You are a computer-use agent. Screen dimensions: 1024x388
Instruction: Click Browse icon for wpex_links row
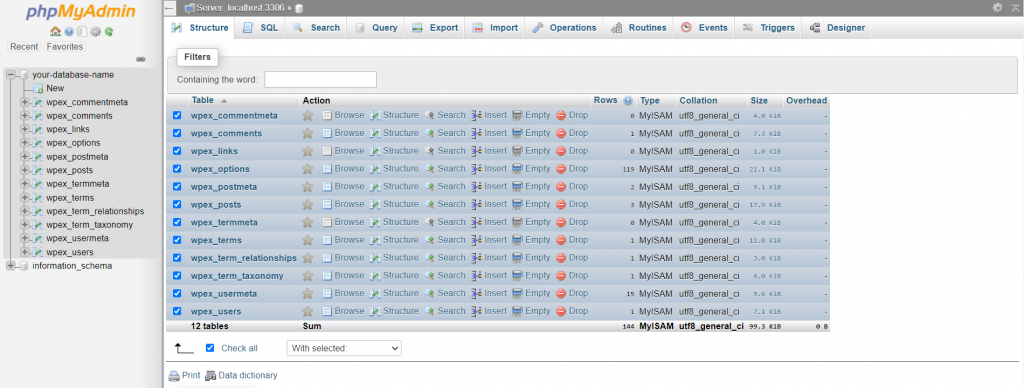tap(327, 151)
